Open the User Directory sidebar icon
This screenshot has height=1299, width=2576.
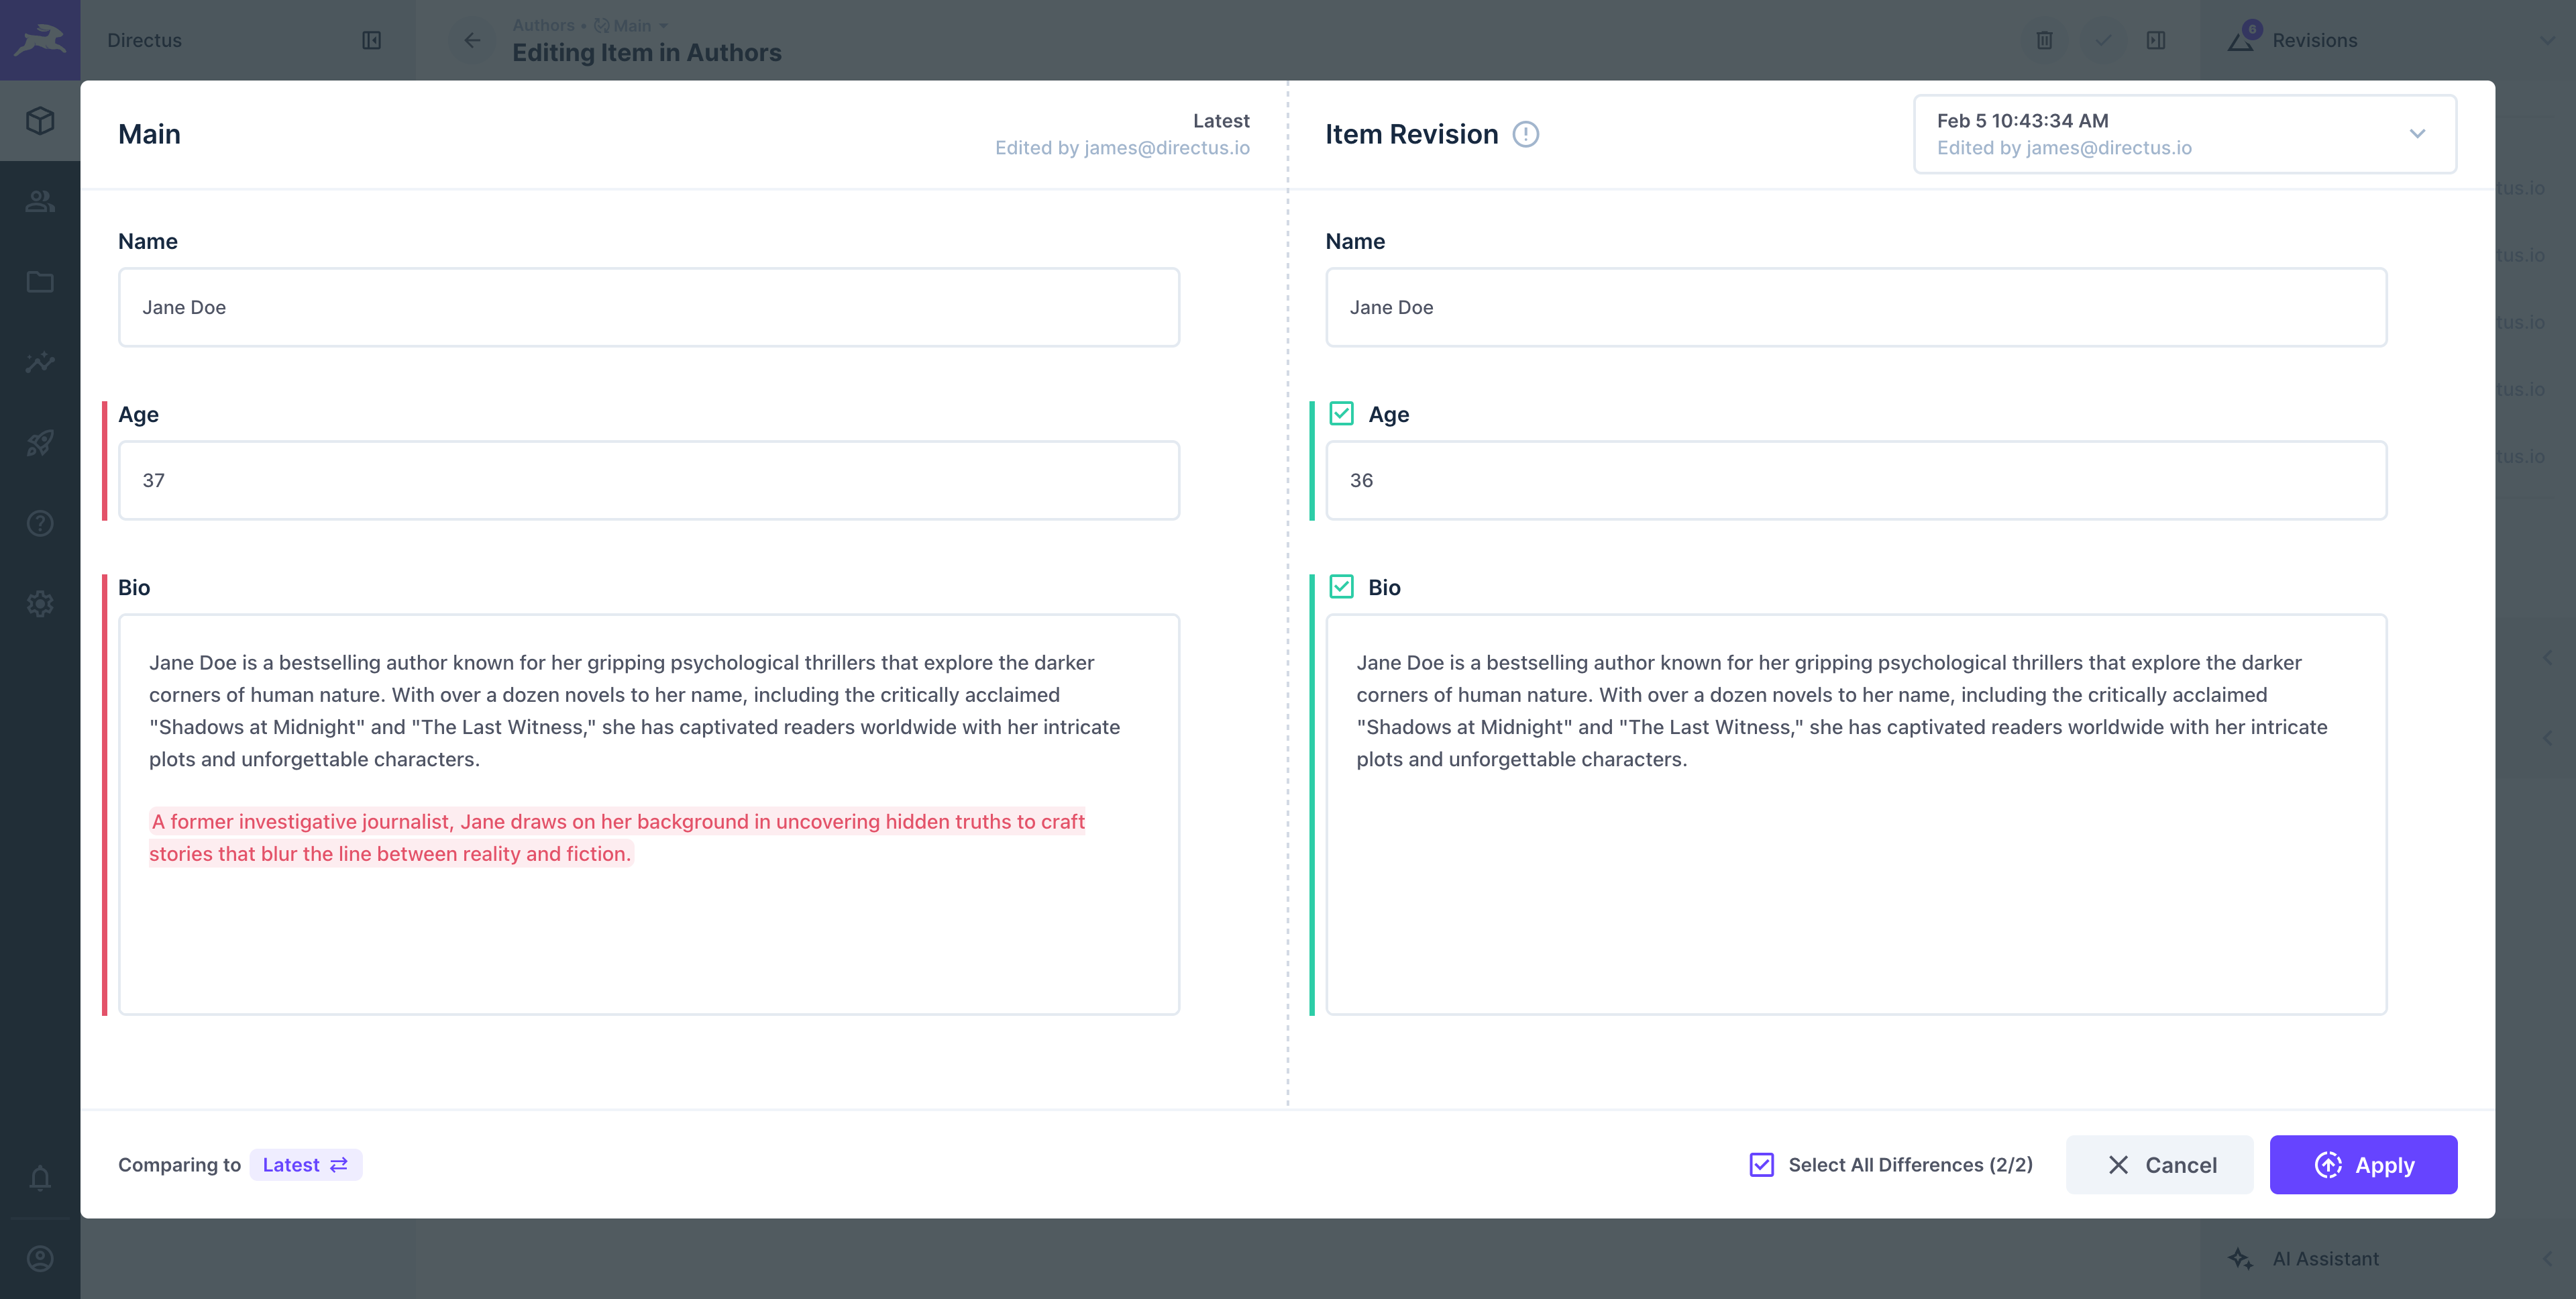(40, 201)
